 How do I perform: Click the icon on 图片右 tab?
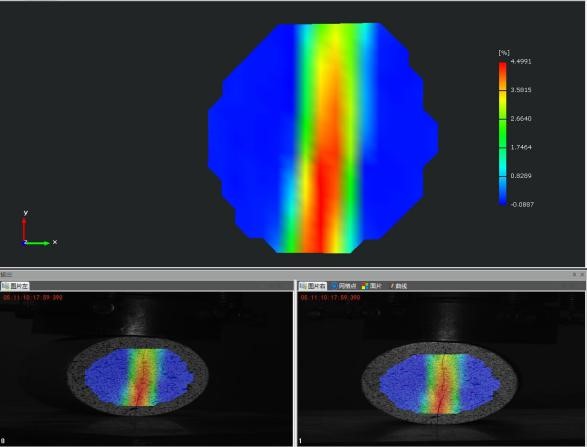(304, 286)
